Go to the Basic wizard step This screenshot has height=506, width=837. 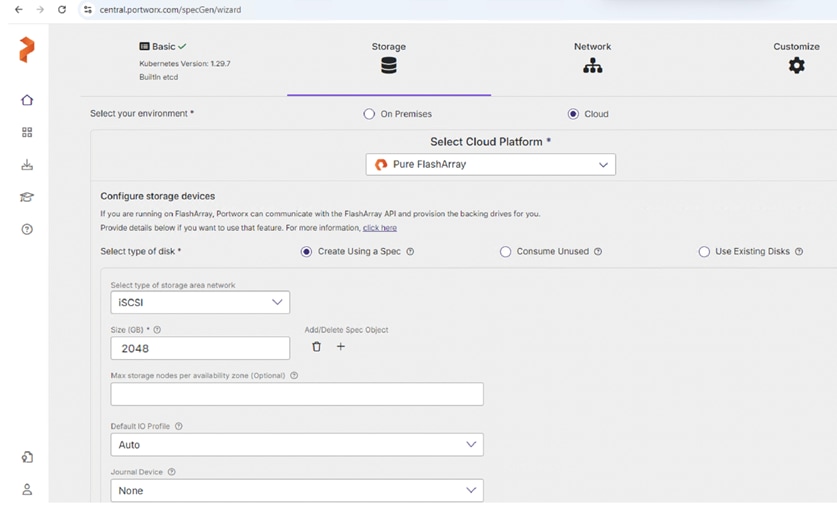[x=163, y=46]
